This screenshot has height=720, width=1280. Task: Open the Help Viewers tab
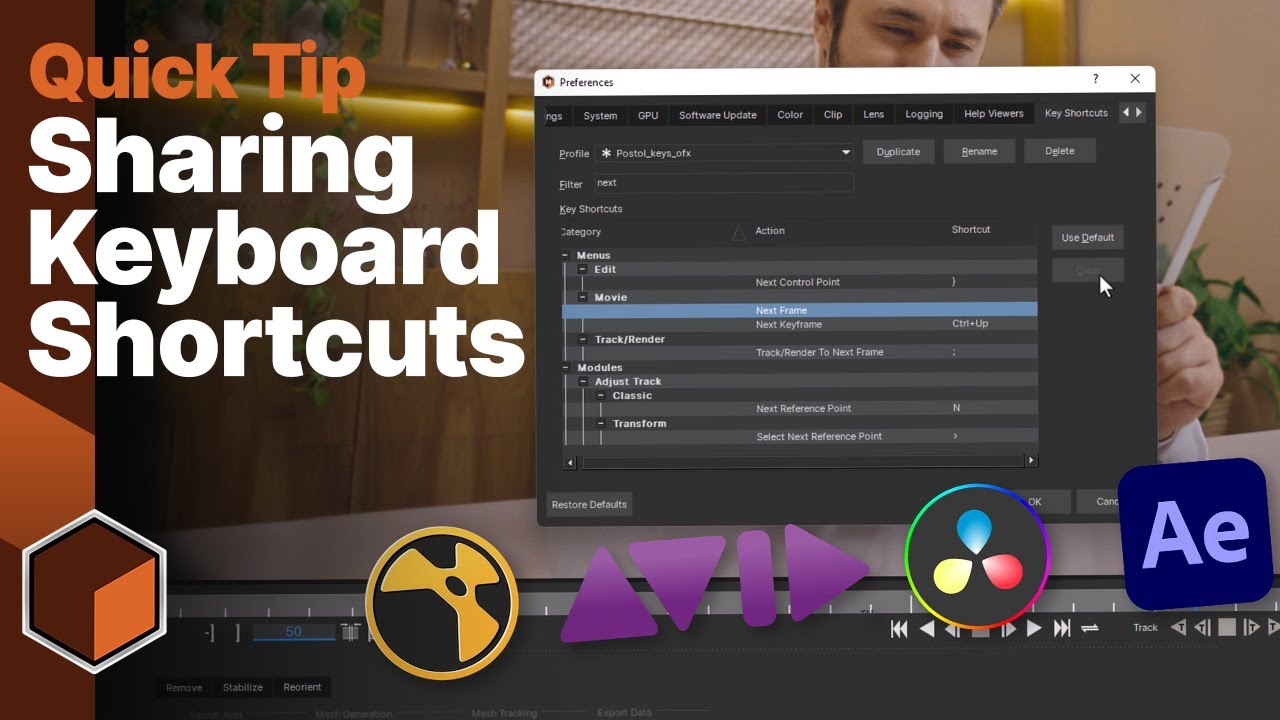pyautogui.click(x=994, y=115)
